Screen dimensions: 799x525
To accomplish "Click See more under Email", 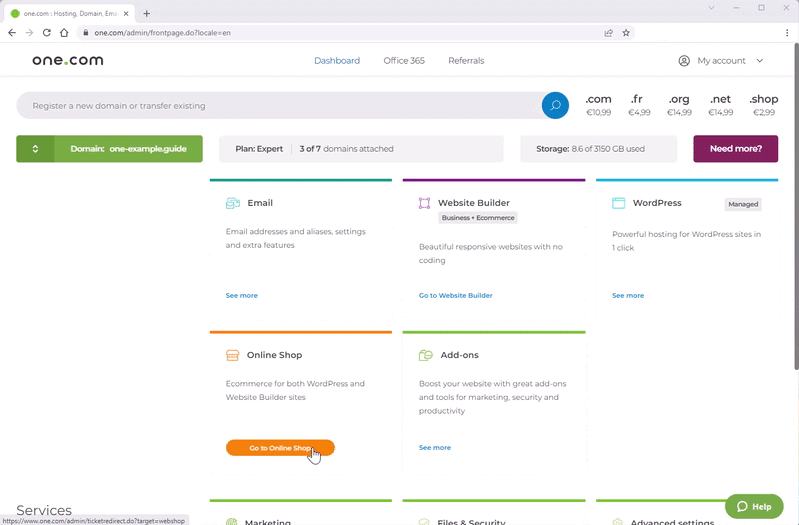I will point(242,296).
